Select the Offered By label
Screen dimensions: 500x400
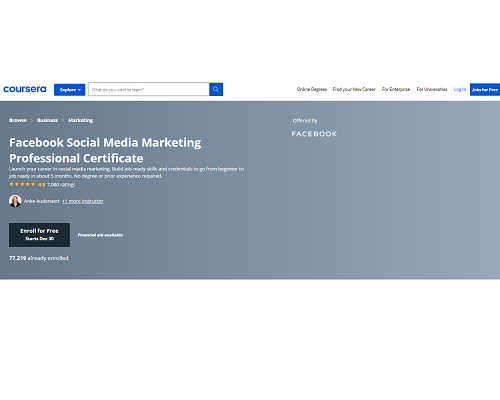tap(305, 121)
